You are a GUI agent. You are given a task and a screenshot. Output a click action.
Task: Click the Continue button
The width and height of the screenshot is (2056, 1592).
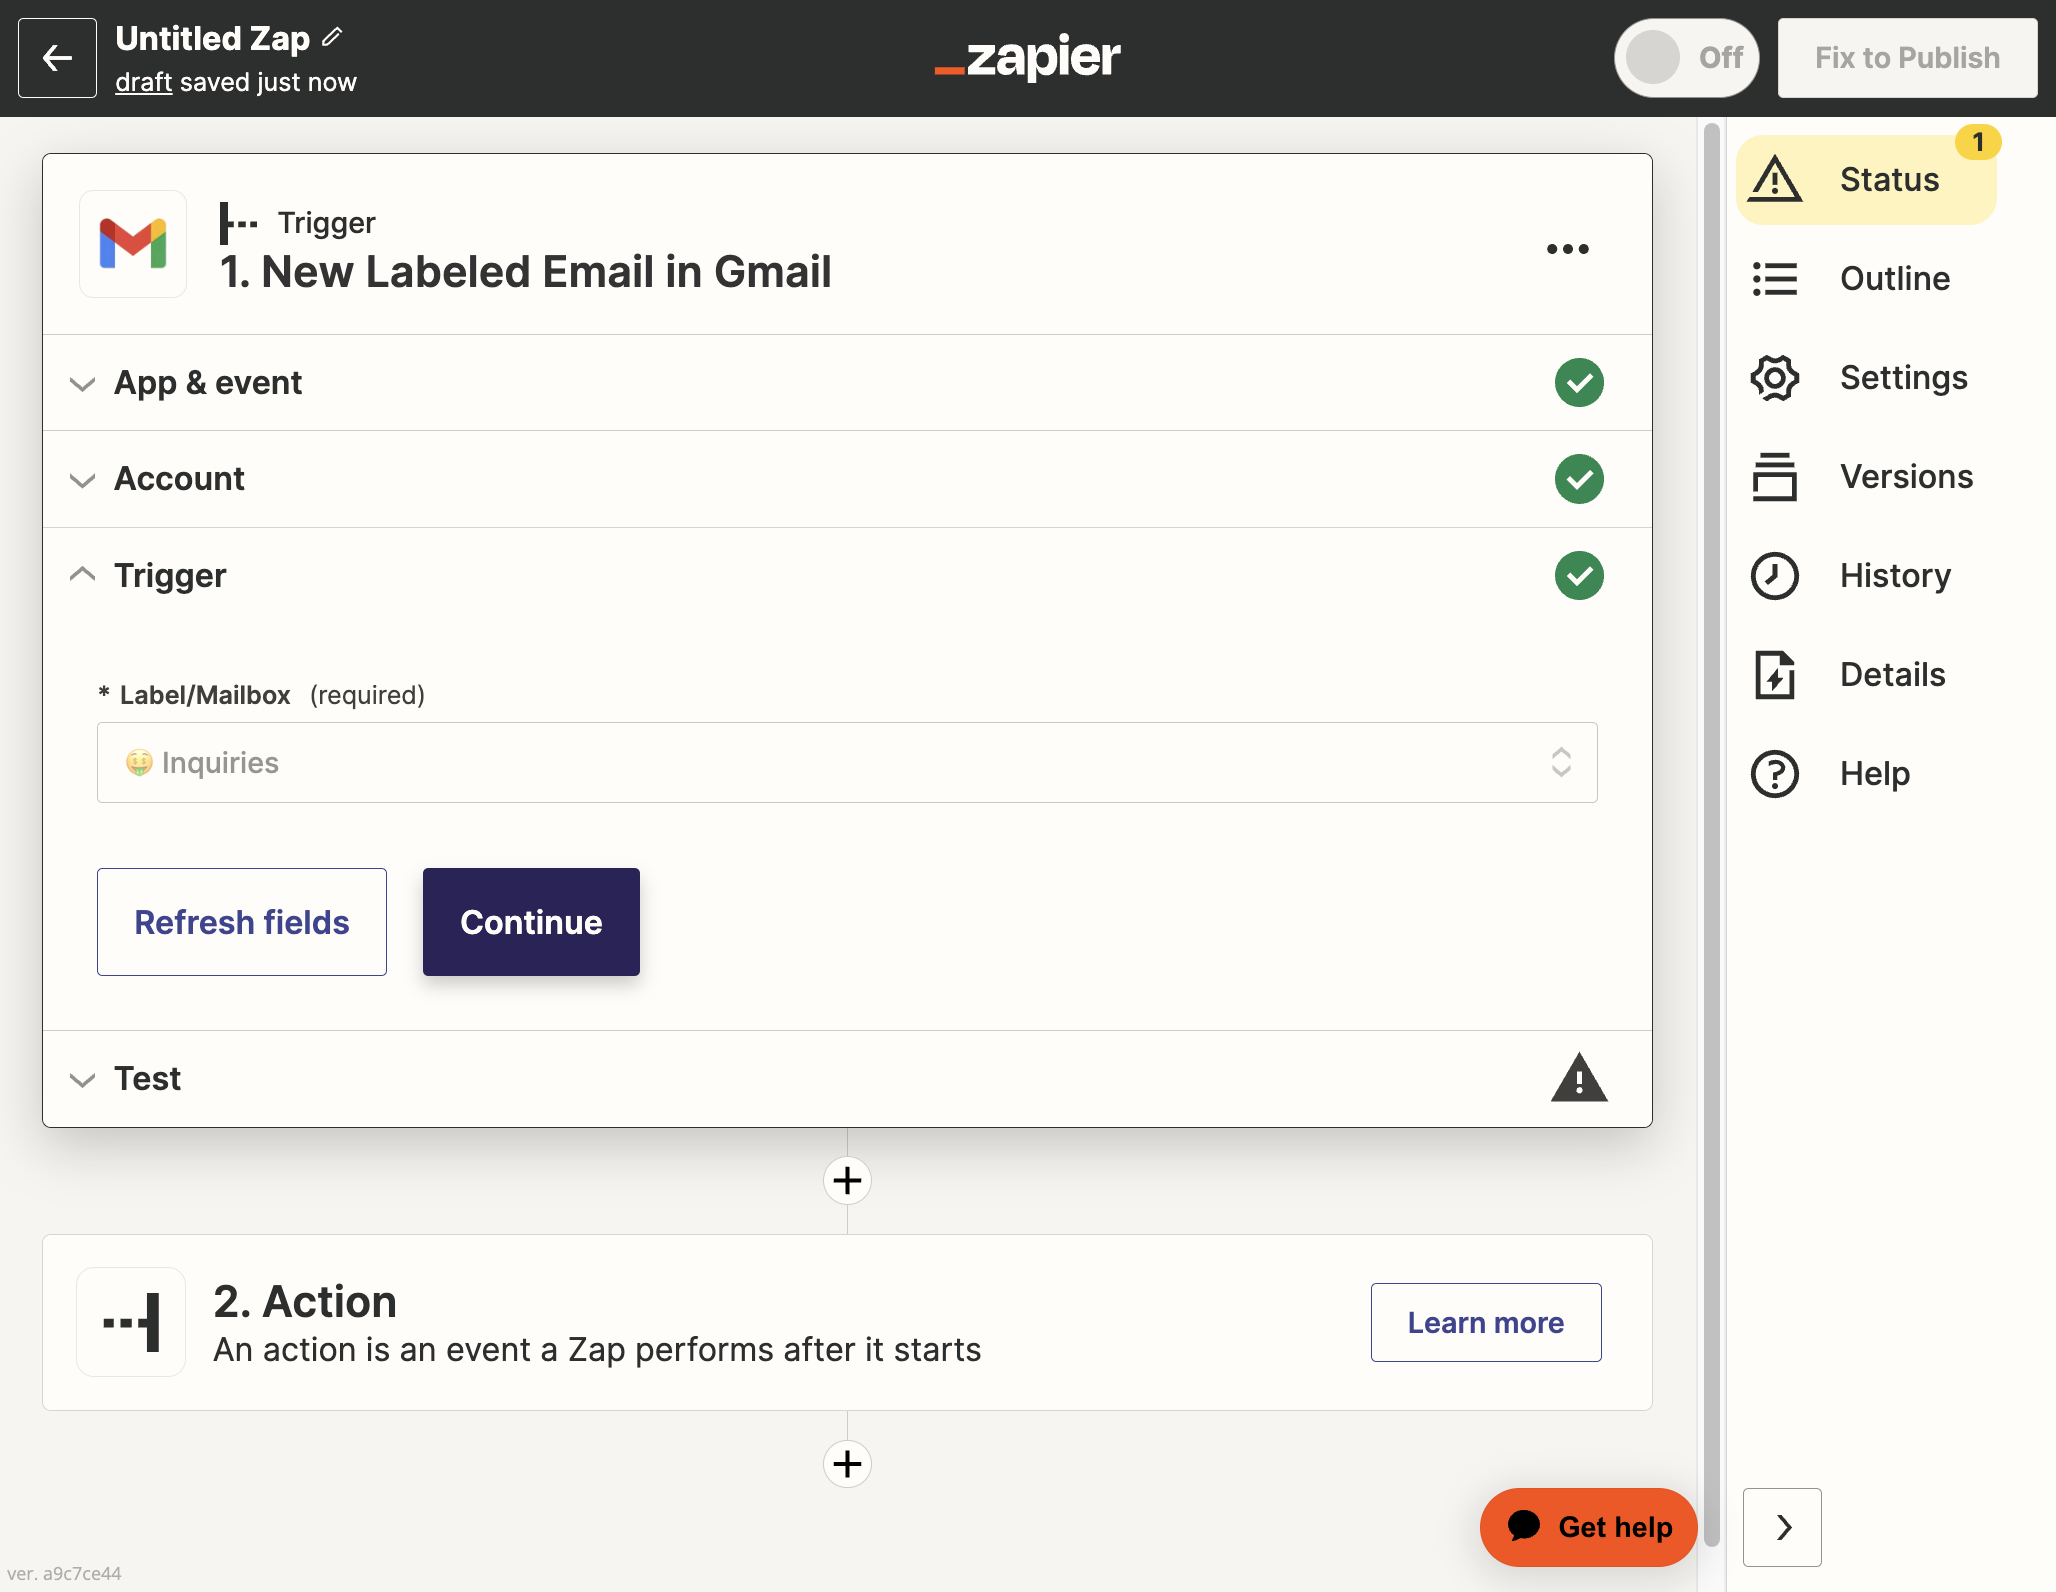(x=531, y=922)
